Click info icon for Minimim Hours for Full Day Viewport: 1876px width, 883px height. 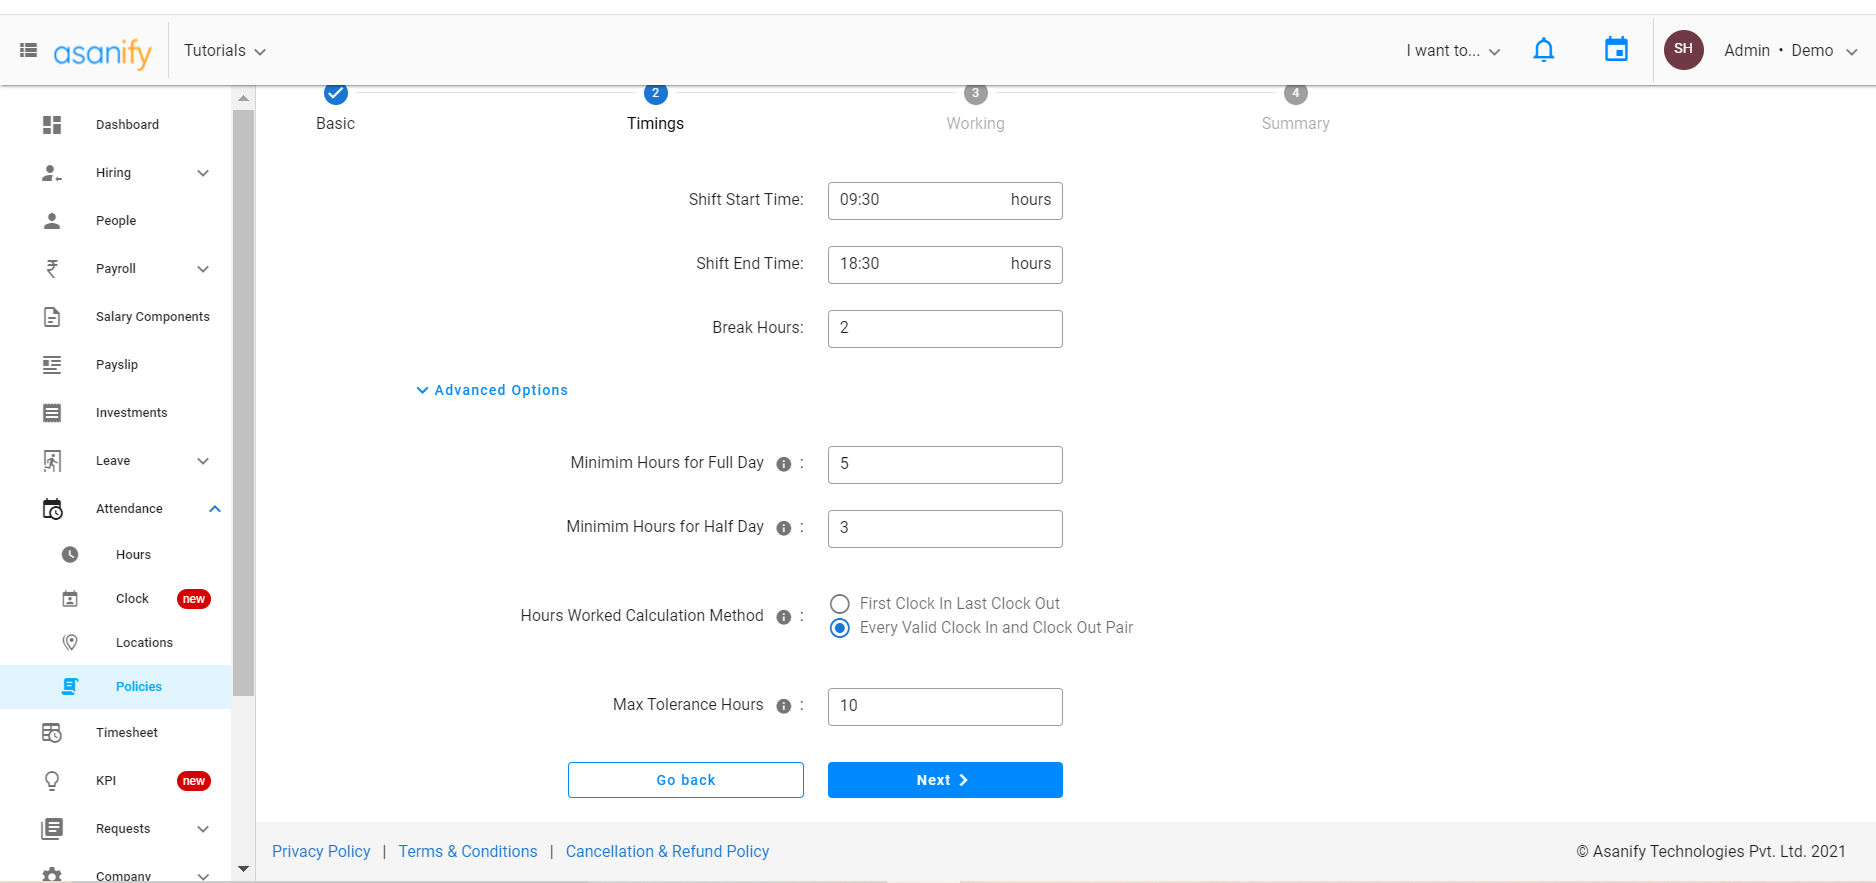tap(784, 464)
